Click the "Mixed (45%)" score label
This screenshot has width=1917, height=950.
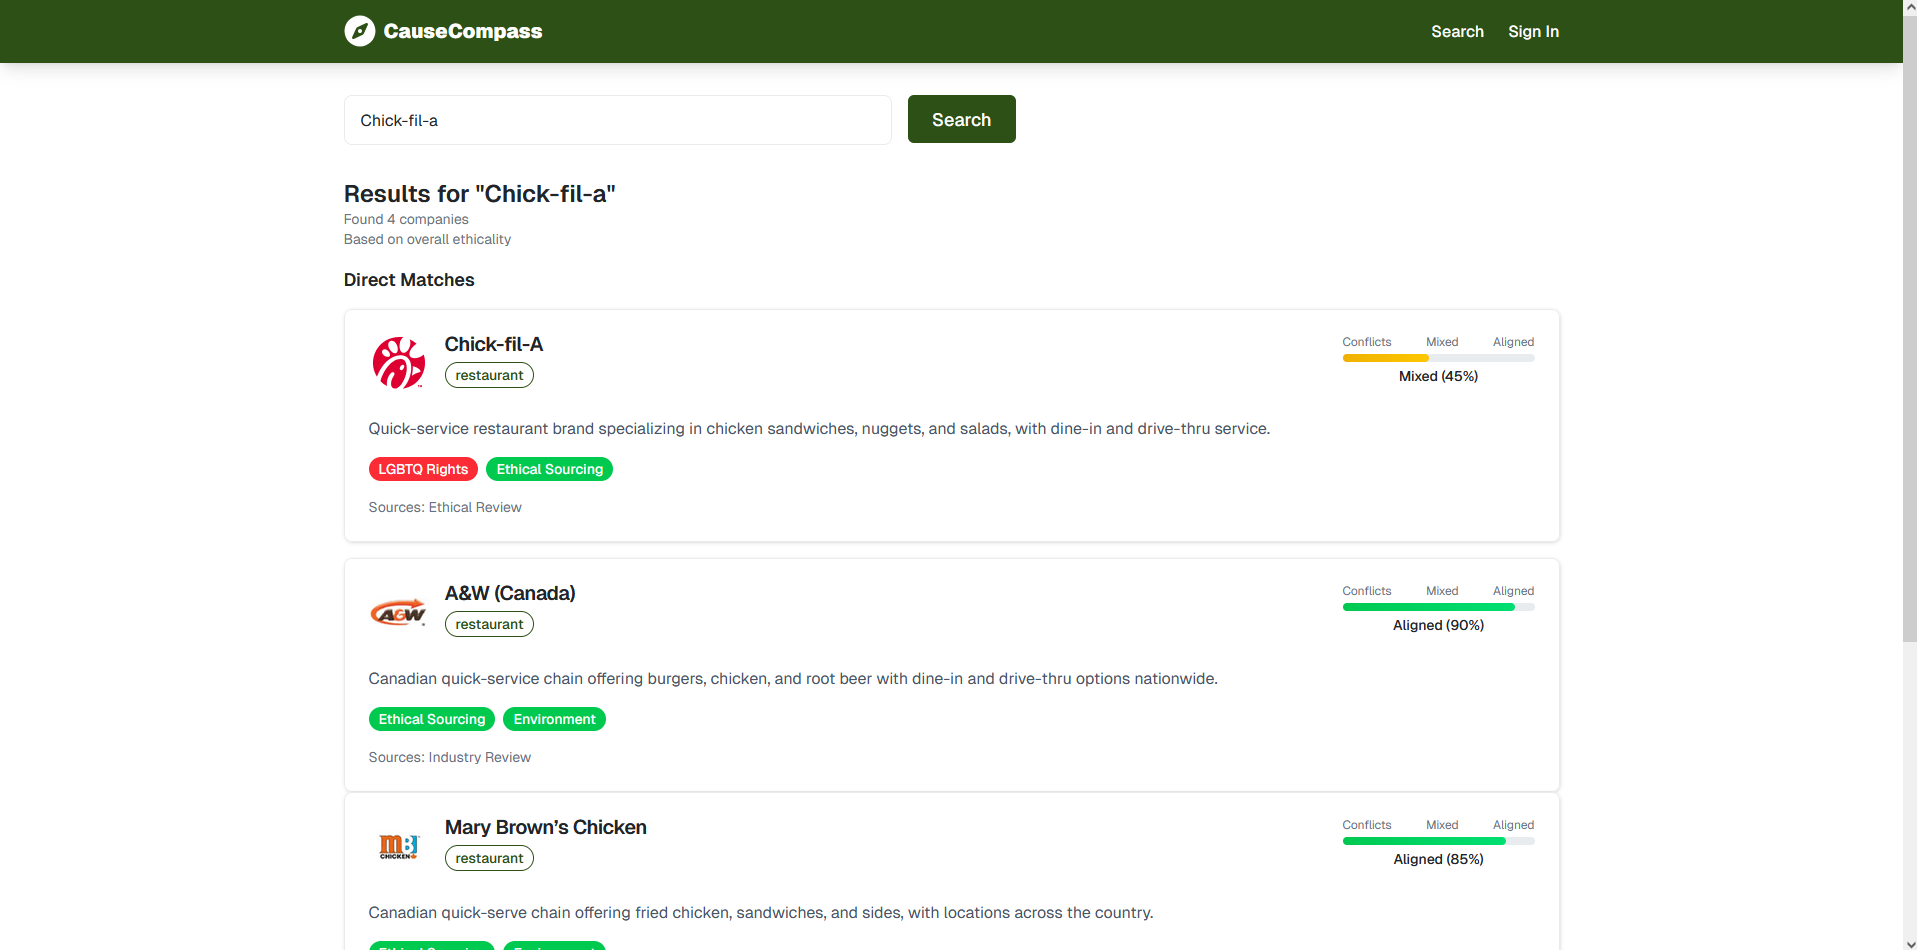tap(1438, 376)
